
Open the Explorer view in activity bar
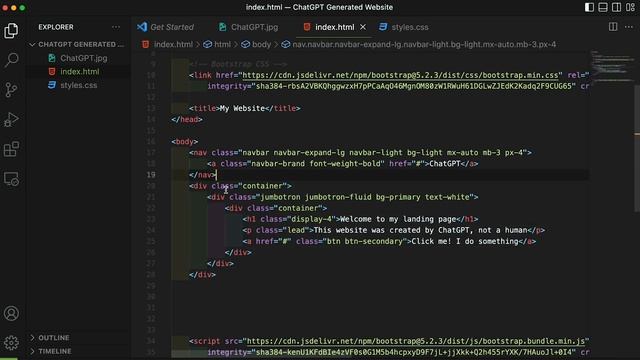11,31
